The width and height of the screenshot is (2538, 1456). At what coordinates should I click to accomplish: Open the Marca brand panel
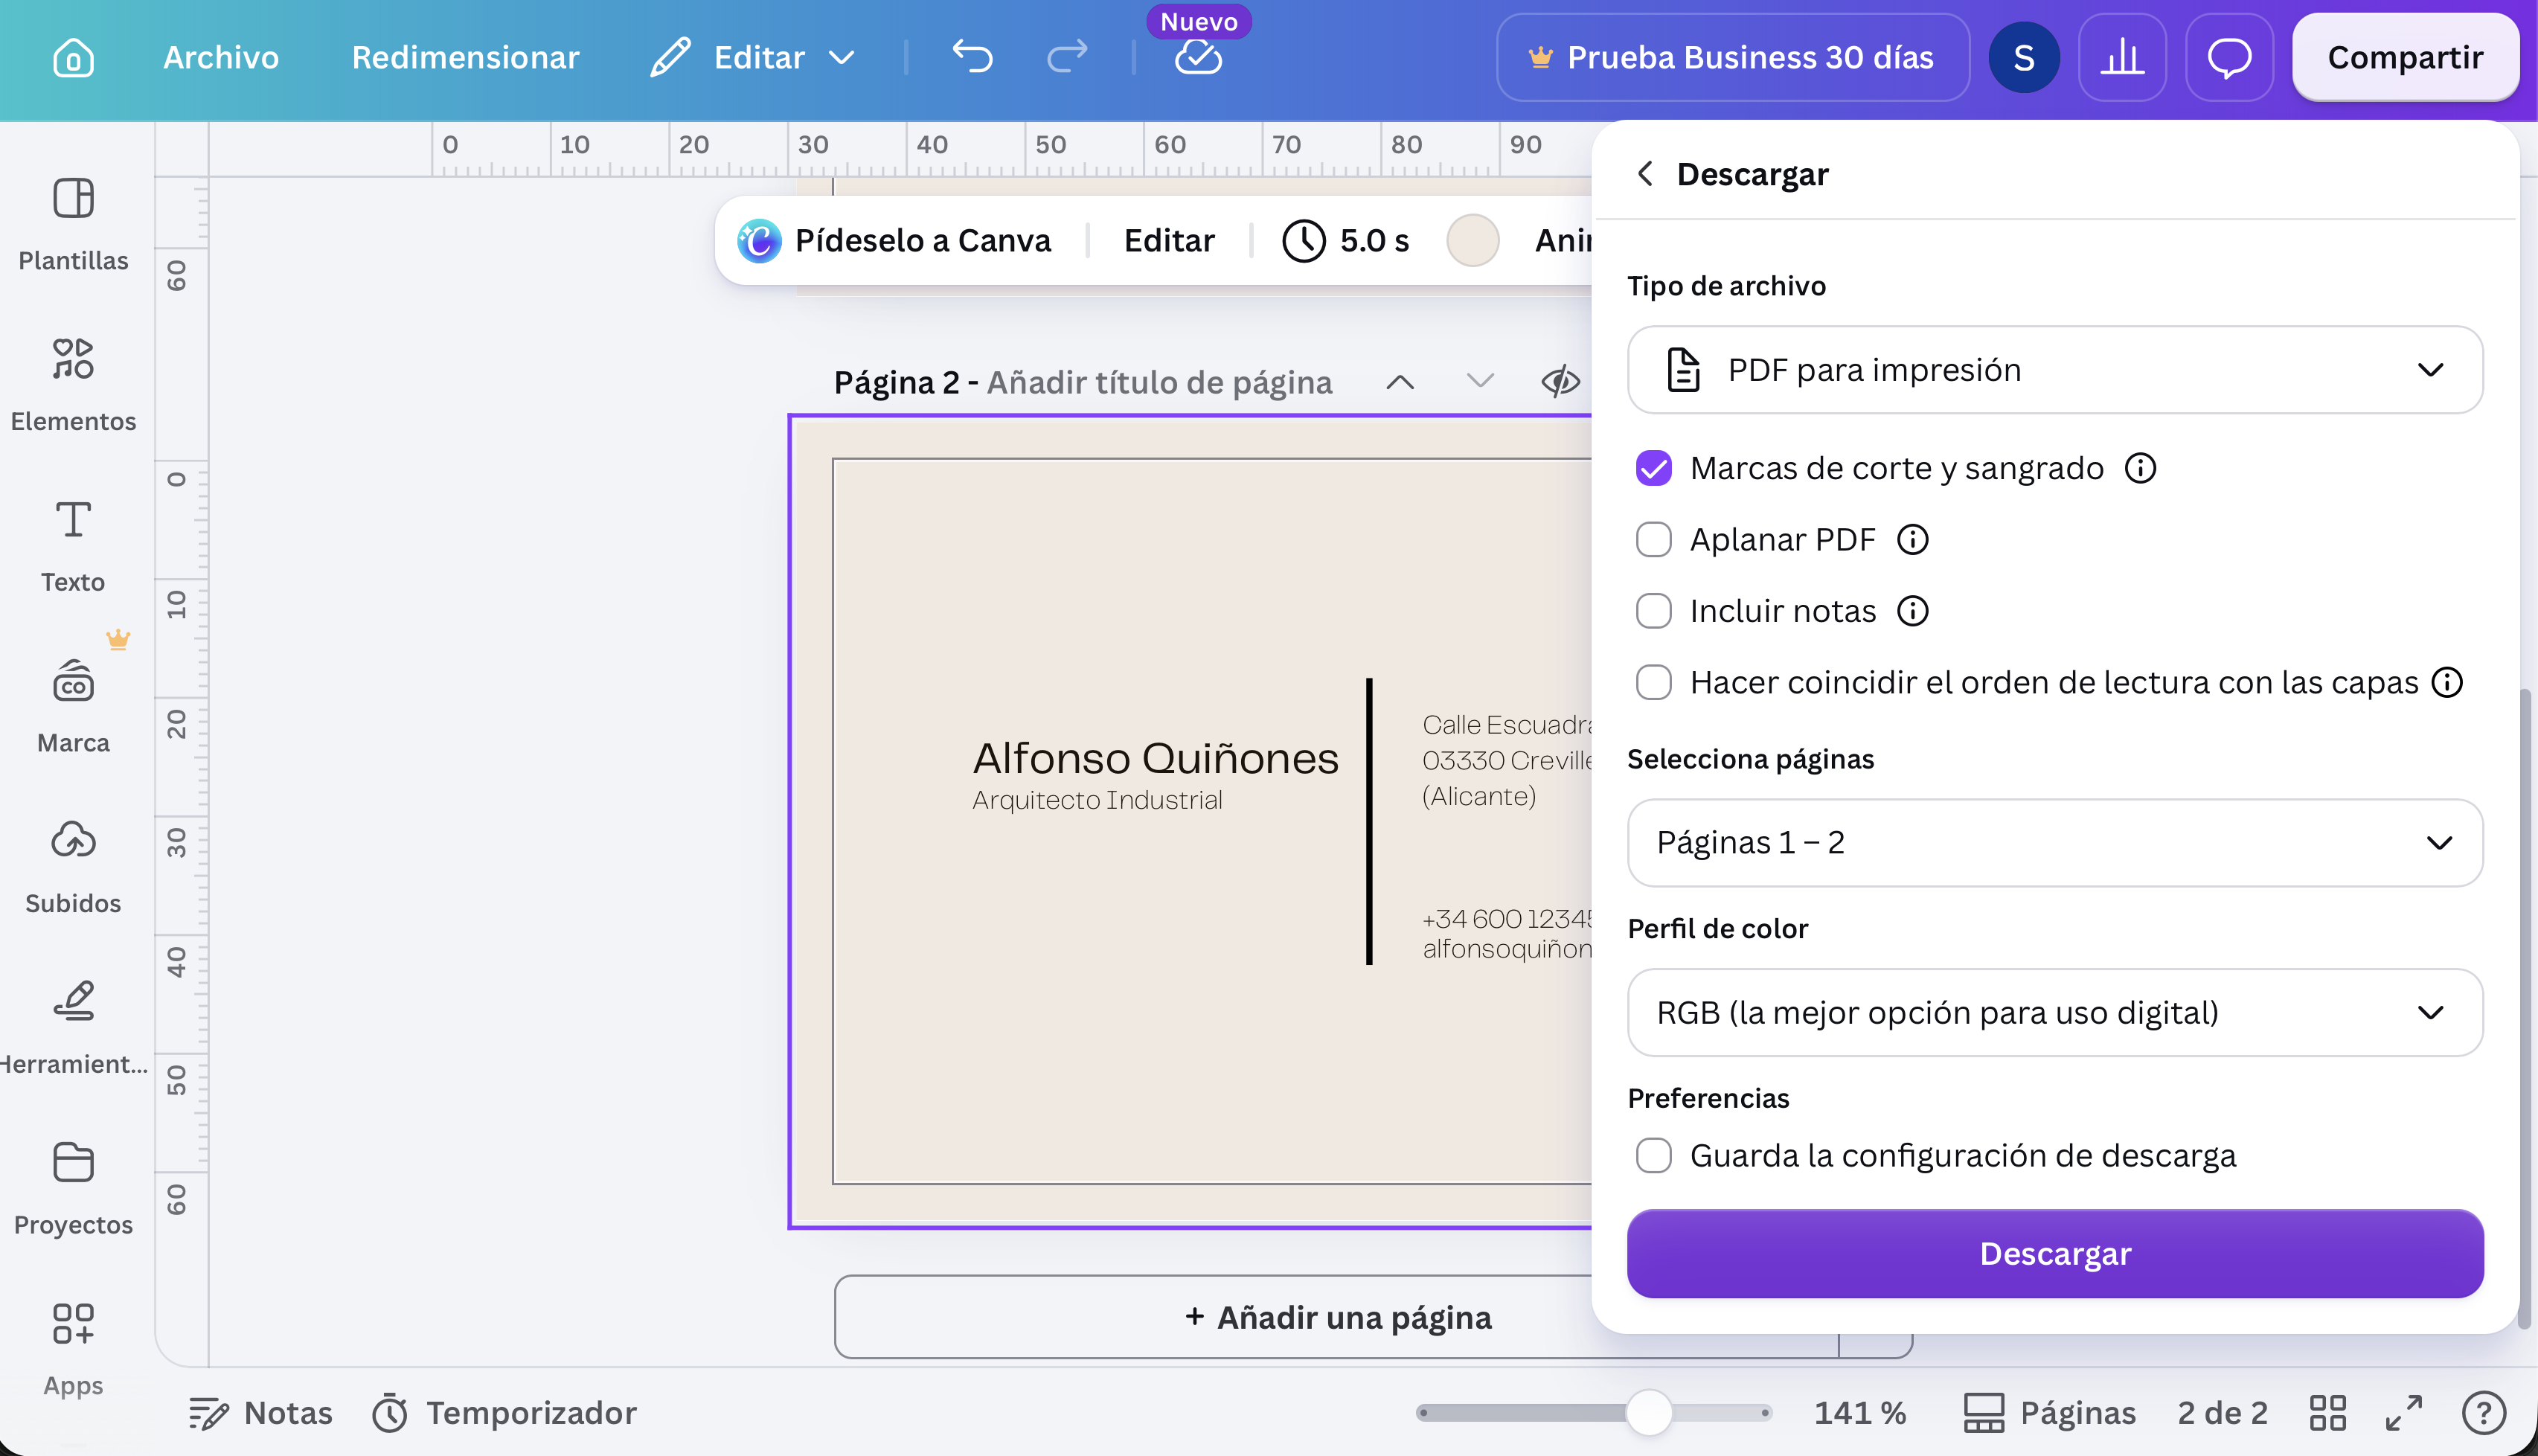tap(73, 707)
